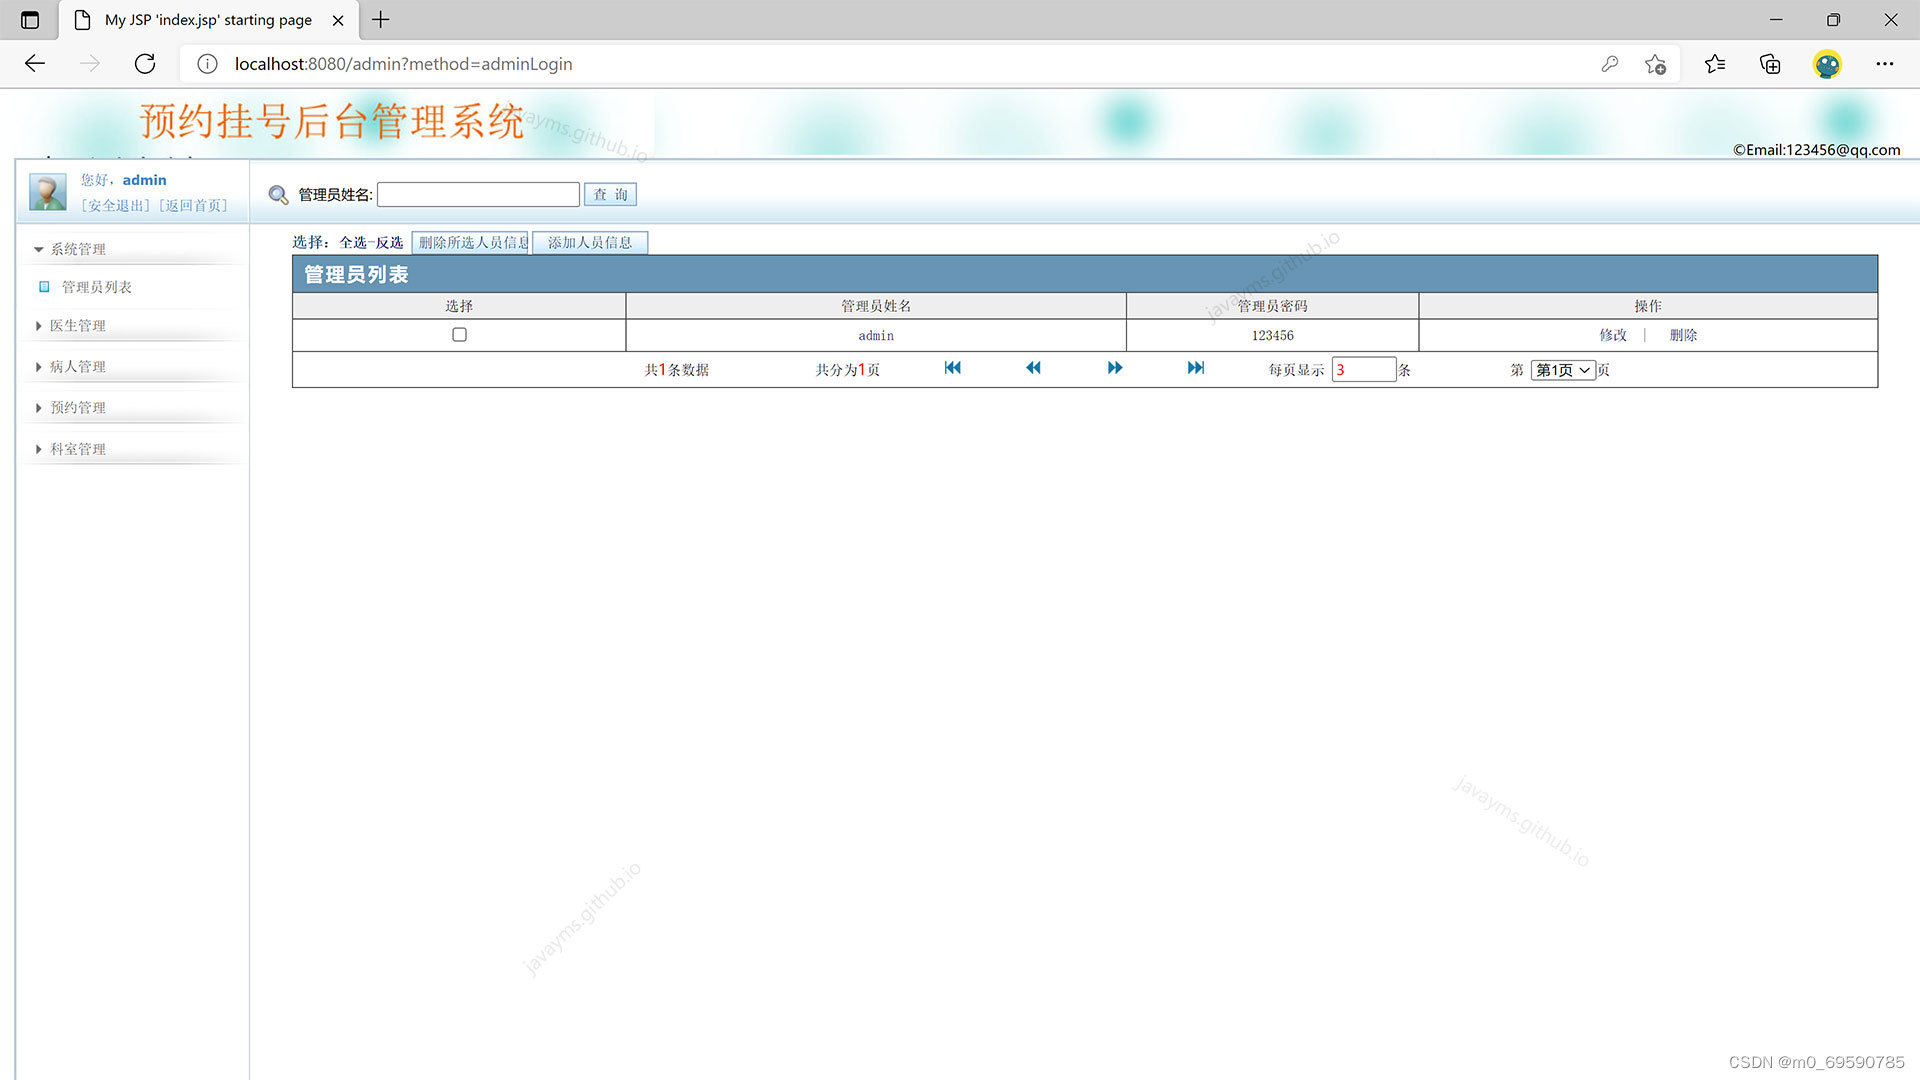This screenshot has height=1080, width=1920.
Task: Click 全选 to select all rows
Action: tap(352, 243)
